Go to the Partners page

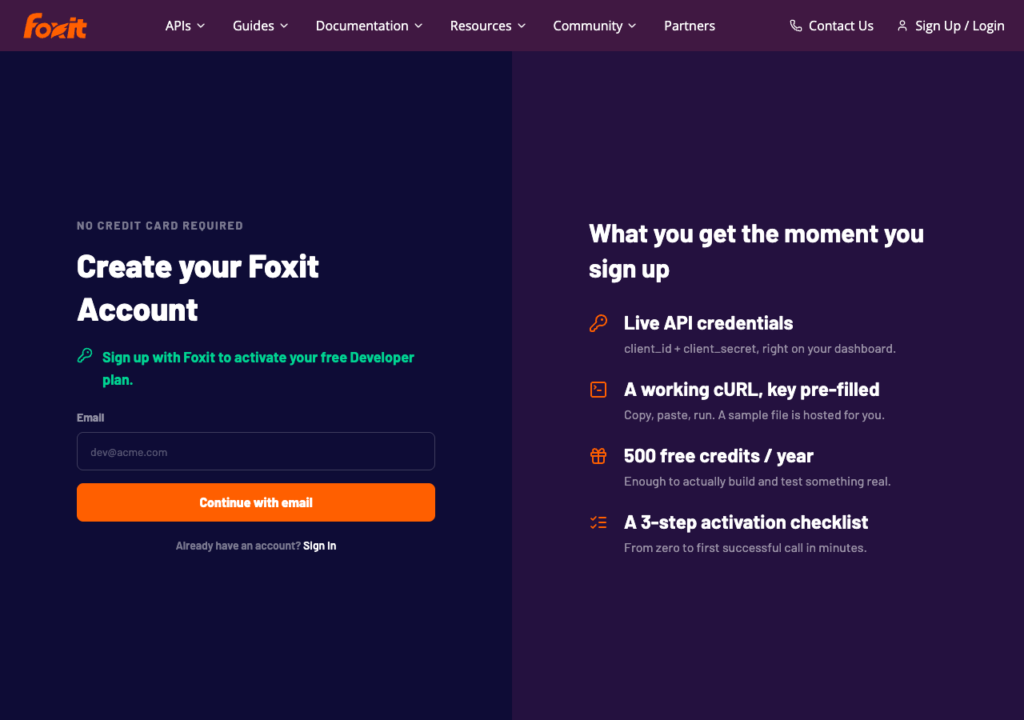[690, 26]
